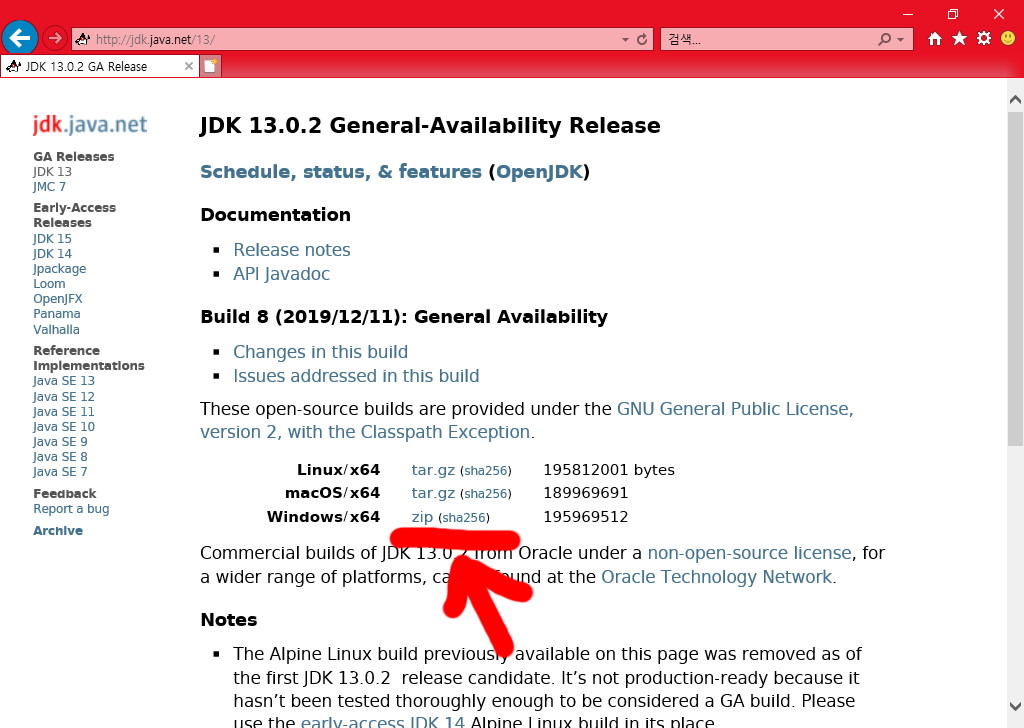The width and height of the screenshot is (1024, 728).
Task: Click the address bar URL field
Action: 353,39
